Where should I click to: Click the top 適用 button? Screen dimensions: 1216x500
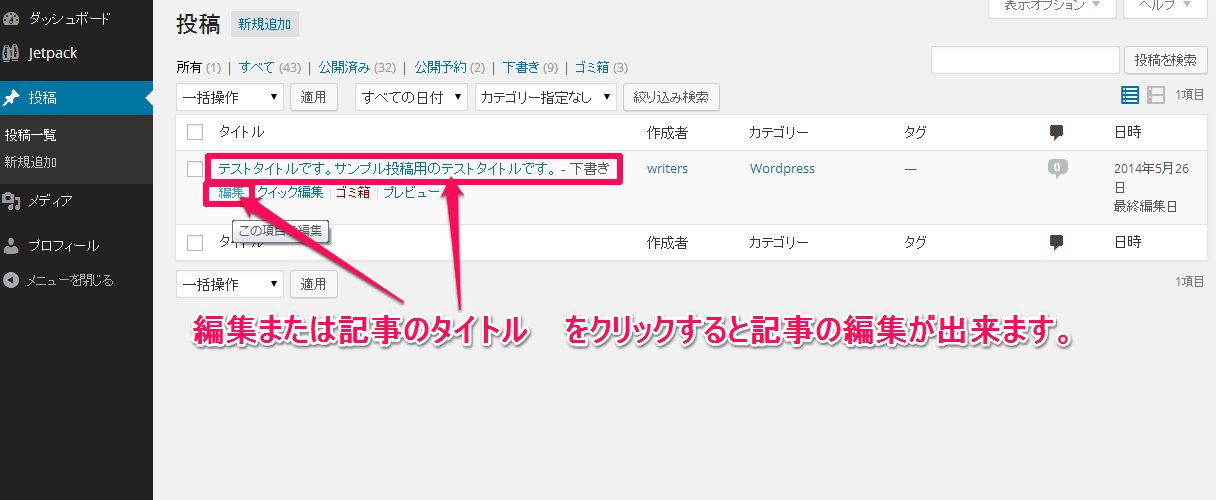[x=314, y=97]
